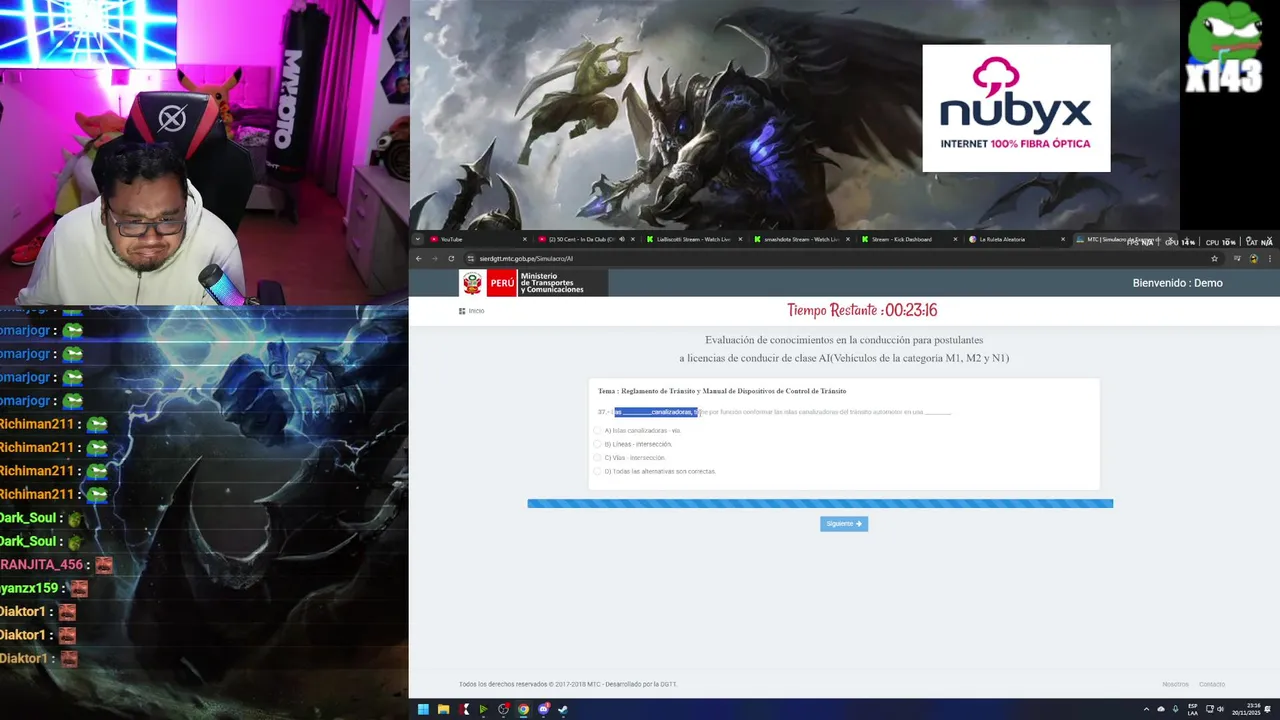Image resolution: width=1280 pixels, height=720 pixels.
Task: Open the OBS Studio taskbar icon
Action: click(x=503, y=709)
